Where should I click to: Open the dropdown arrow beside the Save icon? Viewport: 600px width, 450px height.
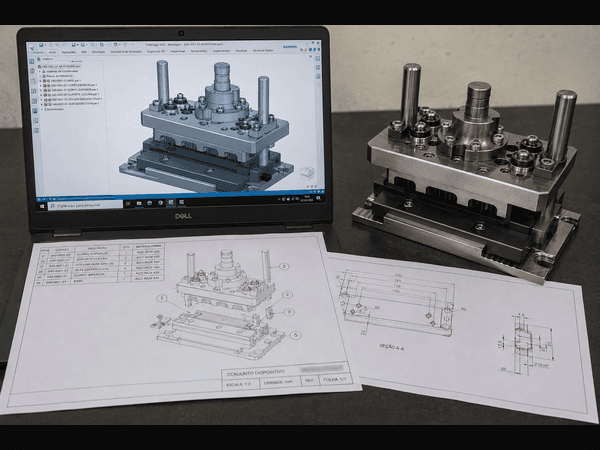point(44,46)
